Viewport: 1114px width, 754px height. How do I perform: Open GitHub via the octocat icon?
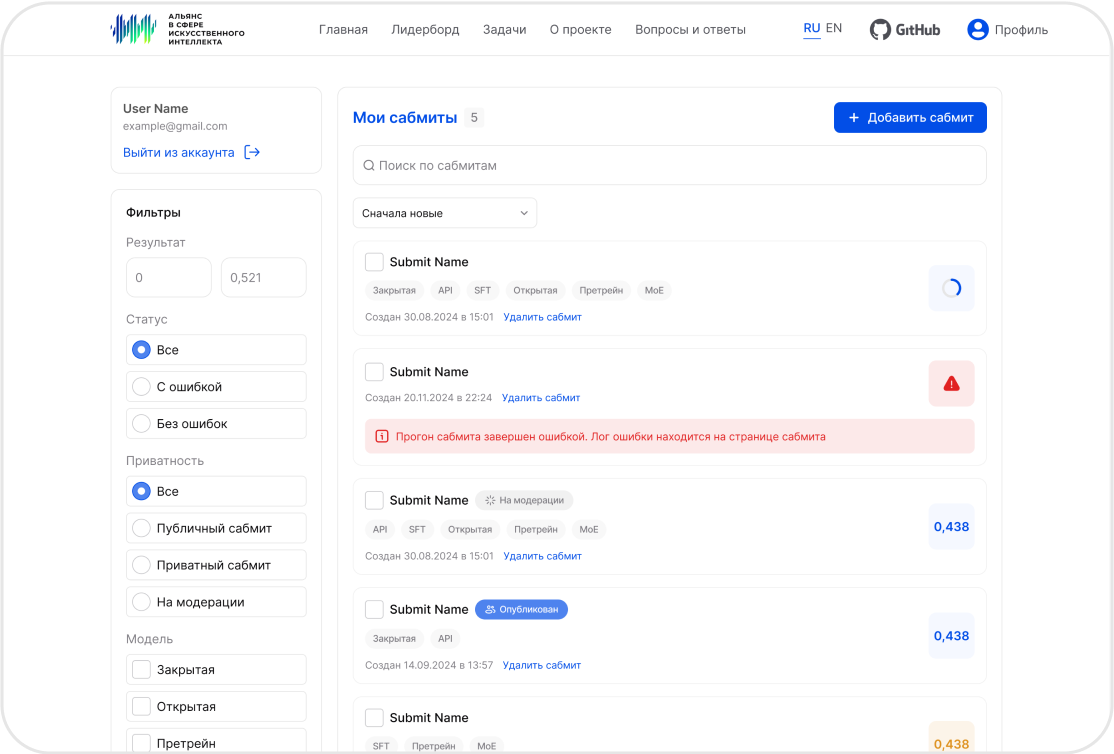(x=880, y=30)
